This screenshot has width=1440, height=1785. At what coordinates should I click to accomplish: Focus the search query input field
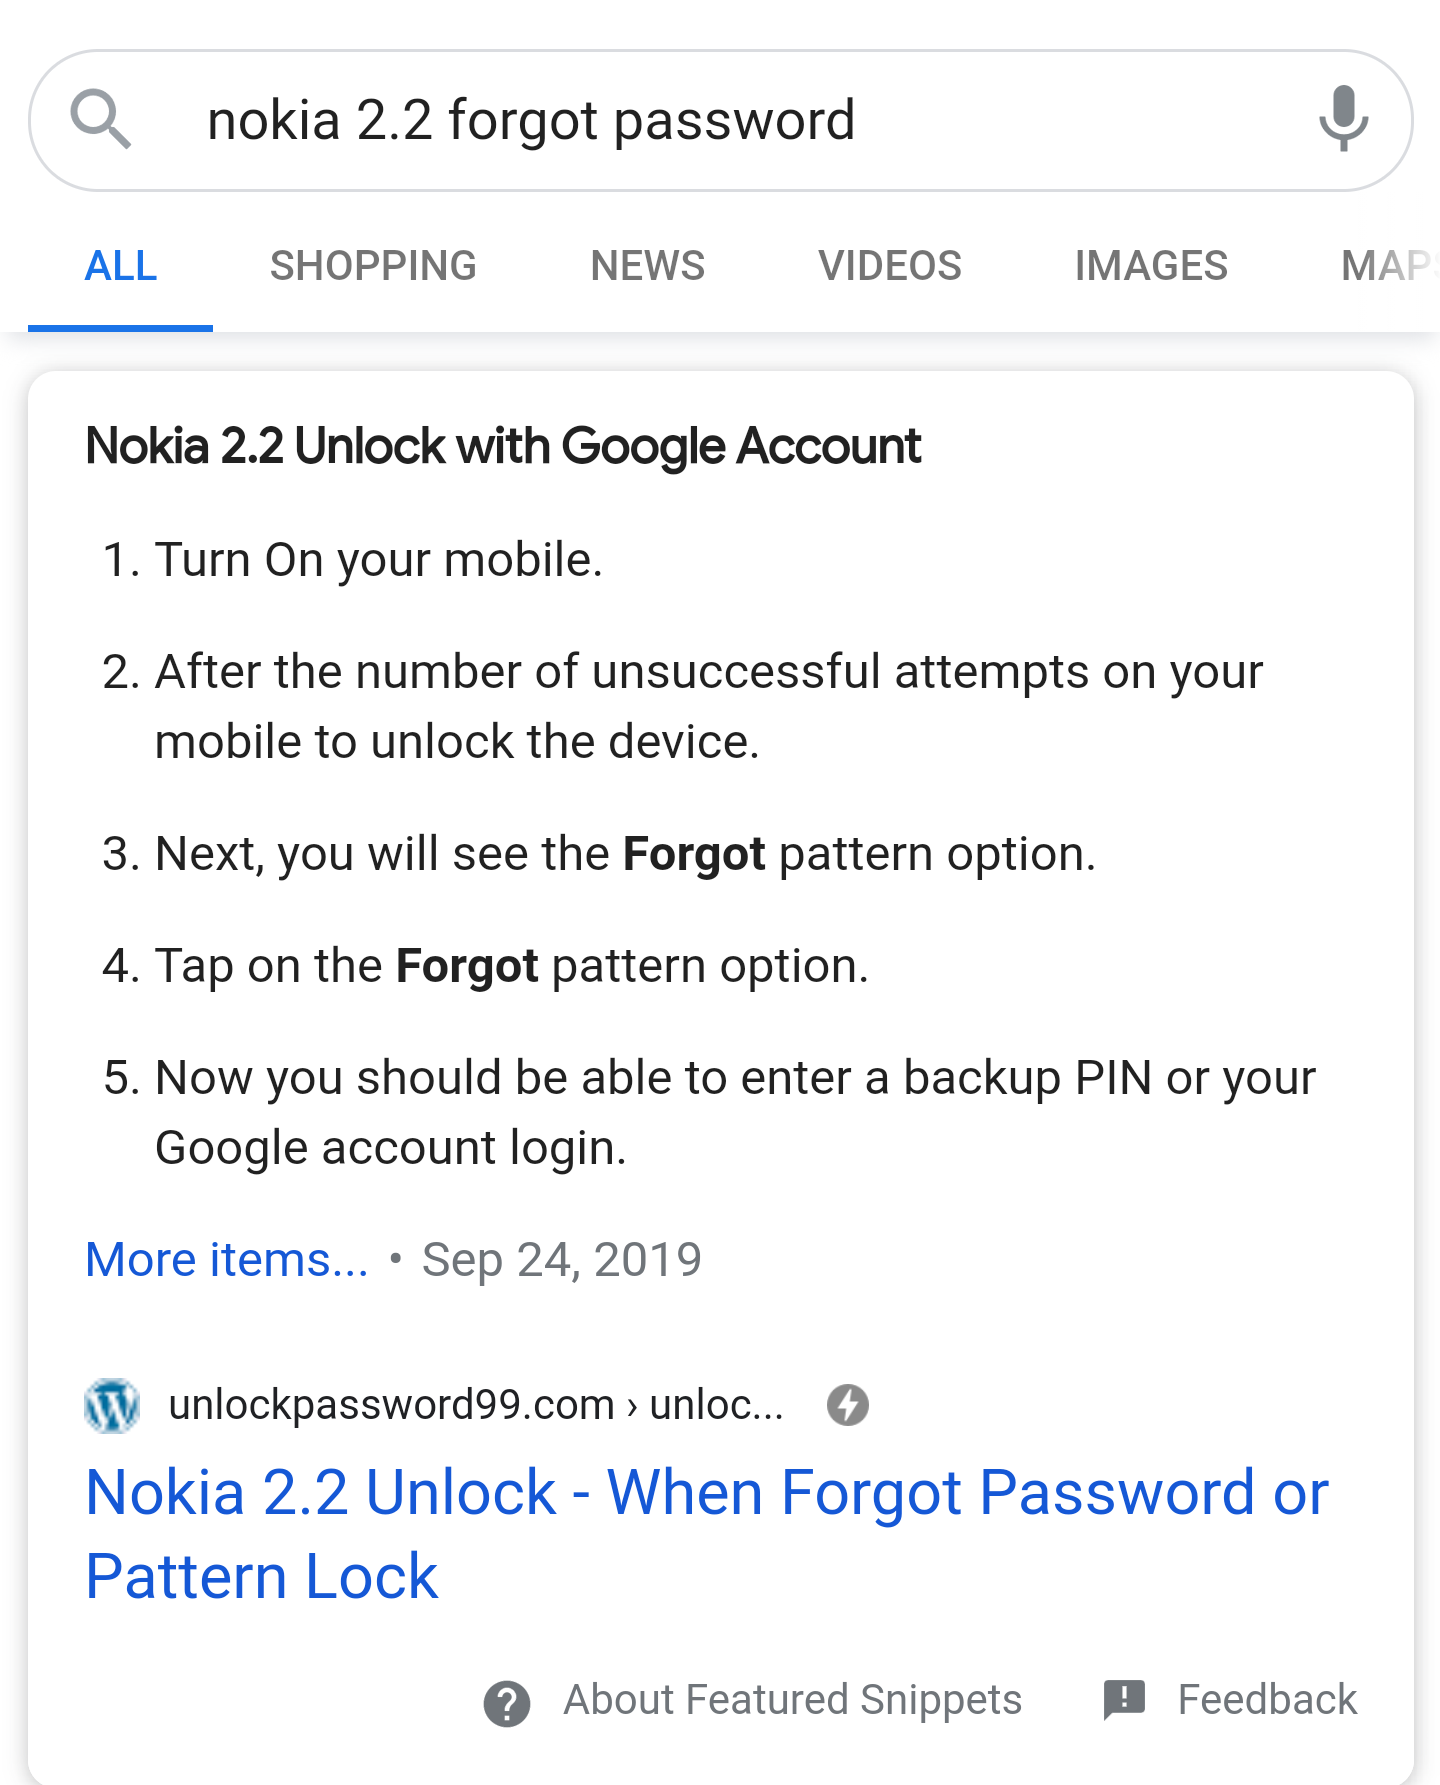(720, 120)
